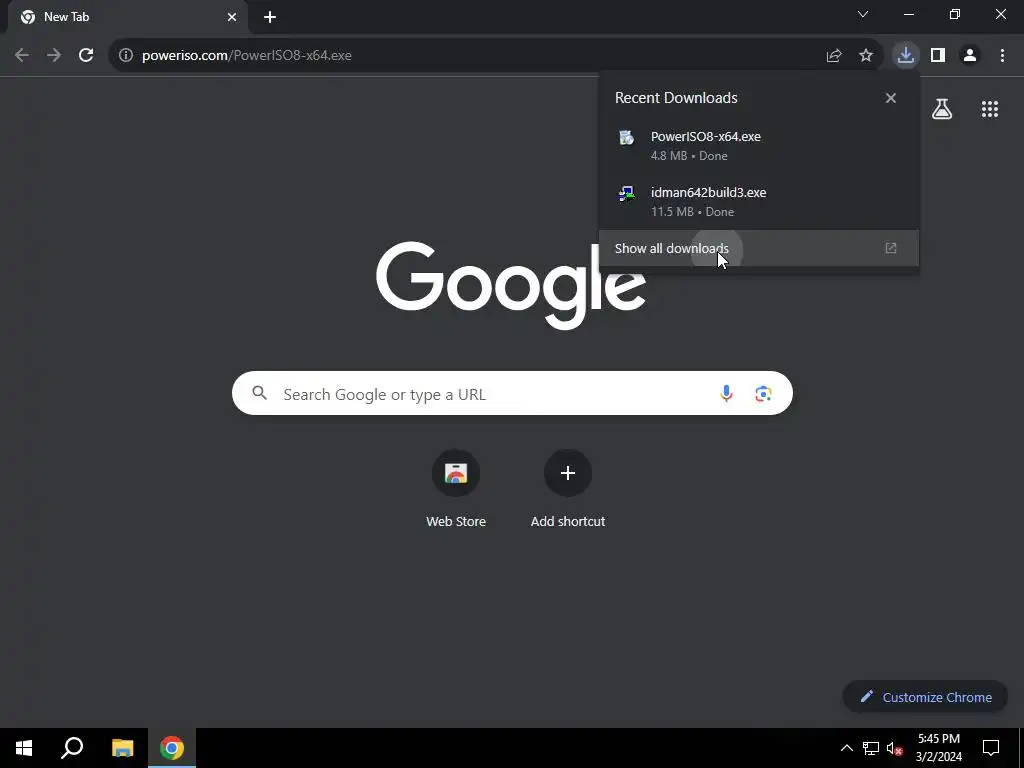Open the profile avatar menu
This screenshot has width=1024, height=768.
[x=970, y=56]
